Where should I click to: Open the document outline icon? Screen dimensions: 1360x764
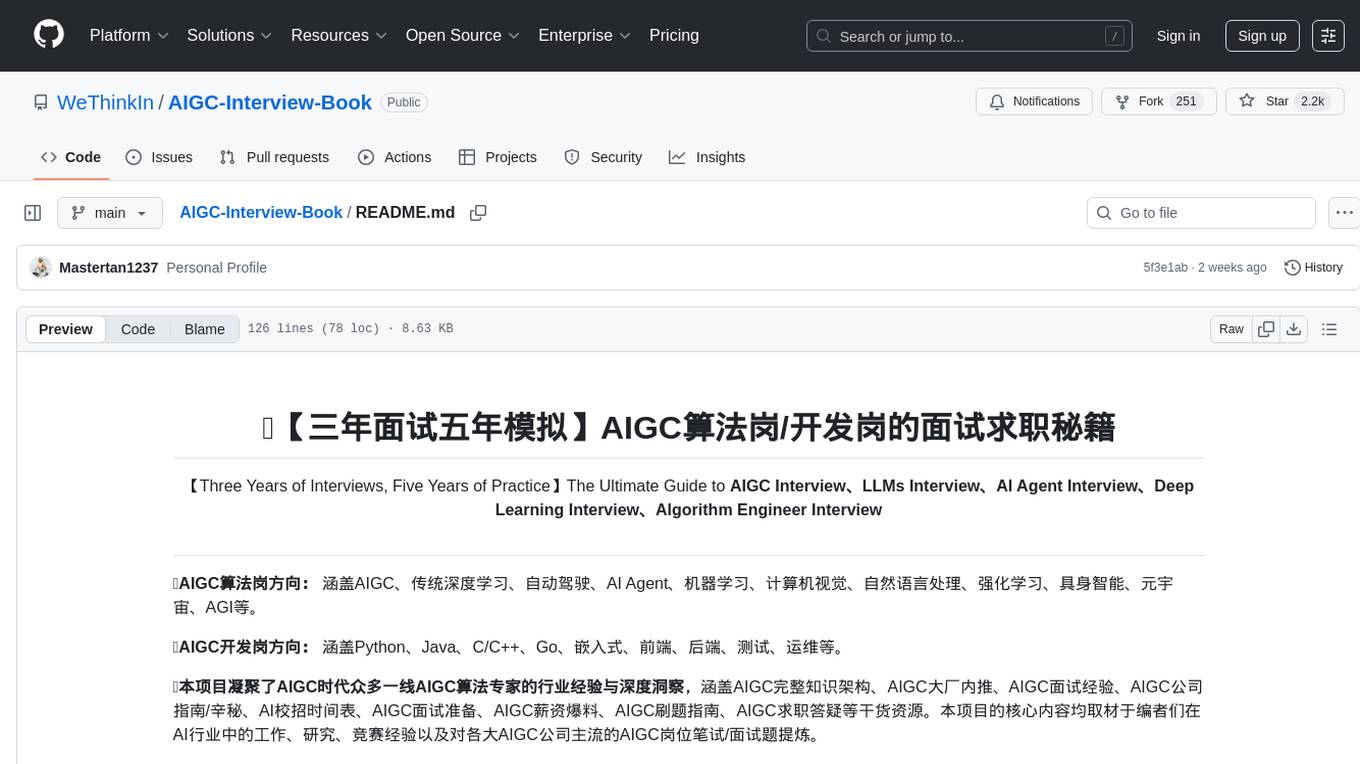pos(1329,329)
